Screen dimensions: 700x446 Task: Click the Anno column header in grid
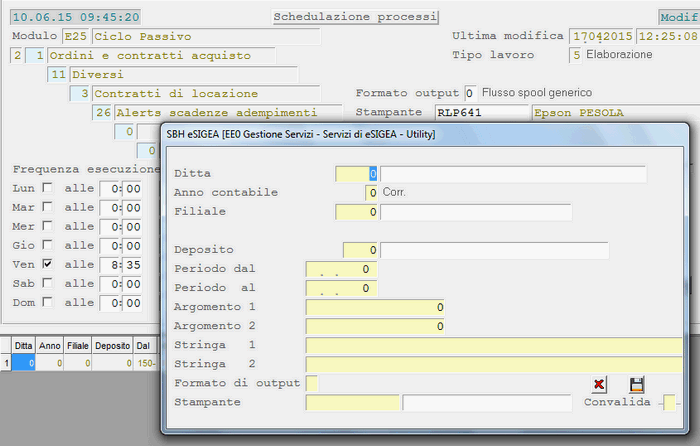(x=50, y=346)
